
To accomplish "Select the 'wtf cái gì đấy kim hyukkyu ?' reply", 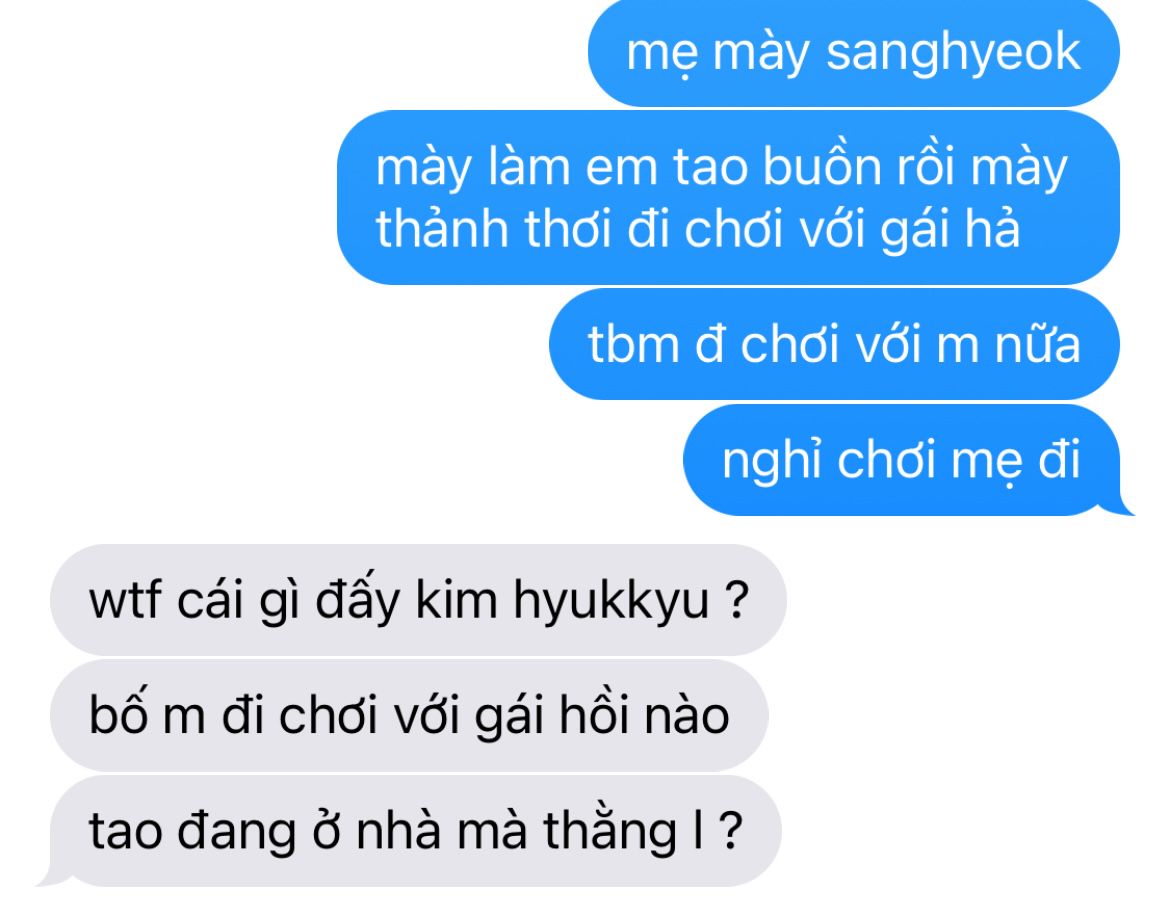I will pos(418,600).
